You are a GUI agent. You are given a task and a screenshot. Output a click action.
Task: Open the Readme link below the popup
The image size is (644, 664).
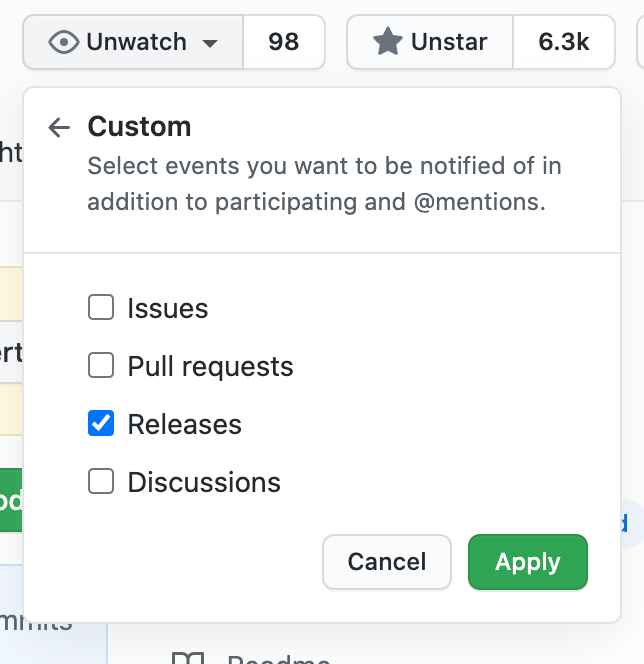[278, 659]
